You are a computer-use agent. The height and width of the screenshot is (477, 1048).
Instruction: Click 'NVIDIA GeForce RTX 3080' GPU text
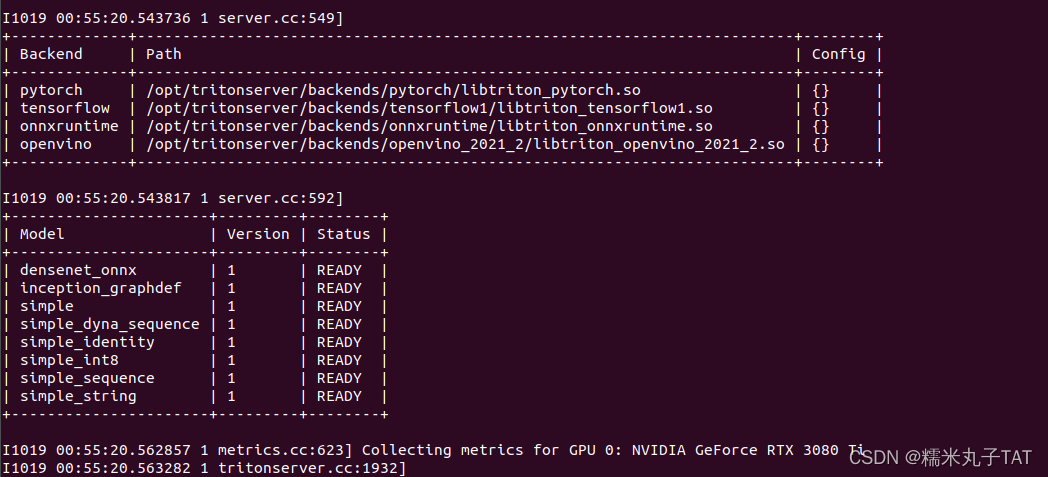click(735, 450)
